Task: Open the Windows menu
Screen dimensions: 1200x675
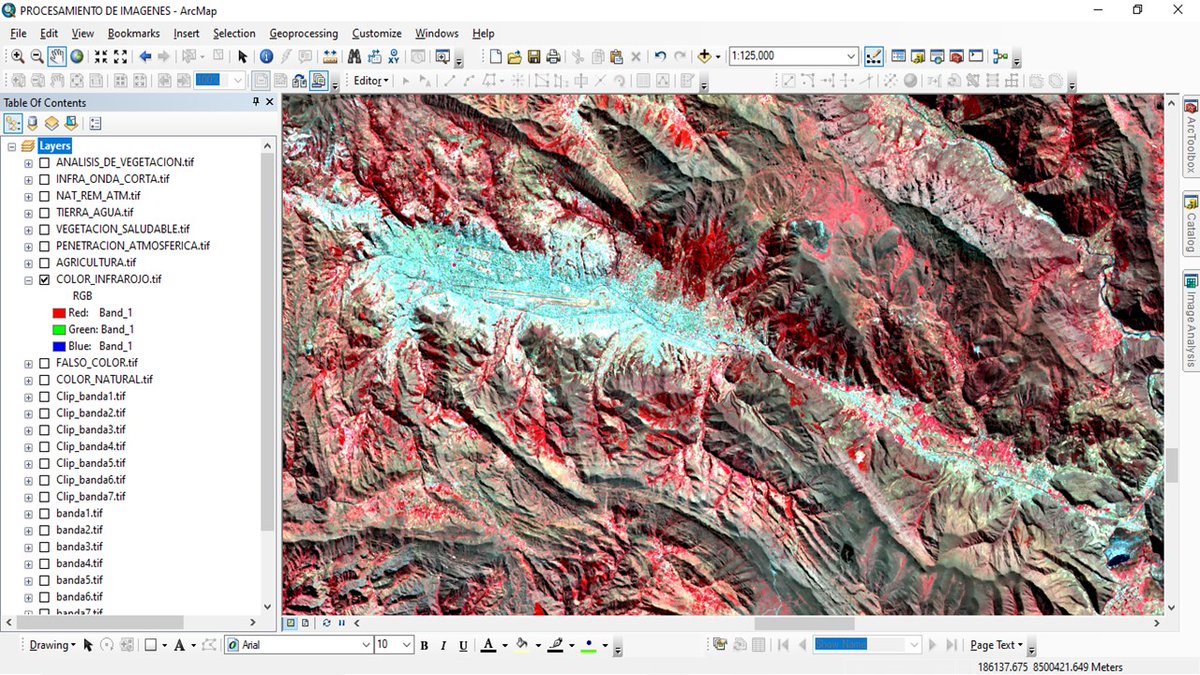Action: point(437,33)
